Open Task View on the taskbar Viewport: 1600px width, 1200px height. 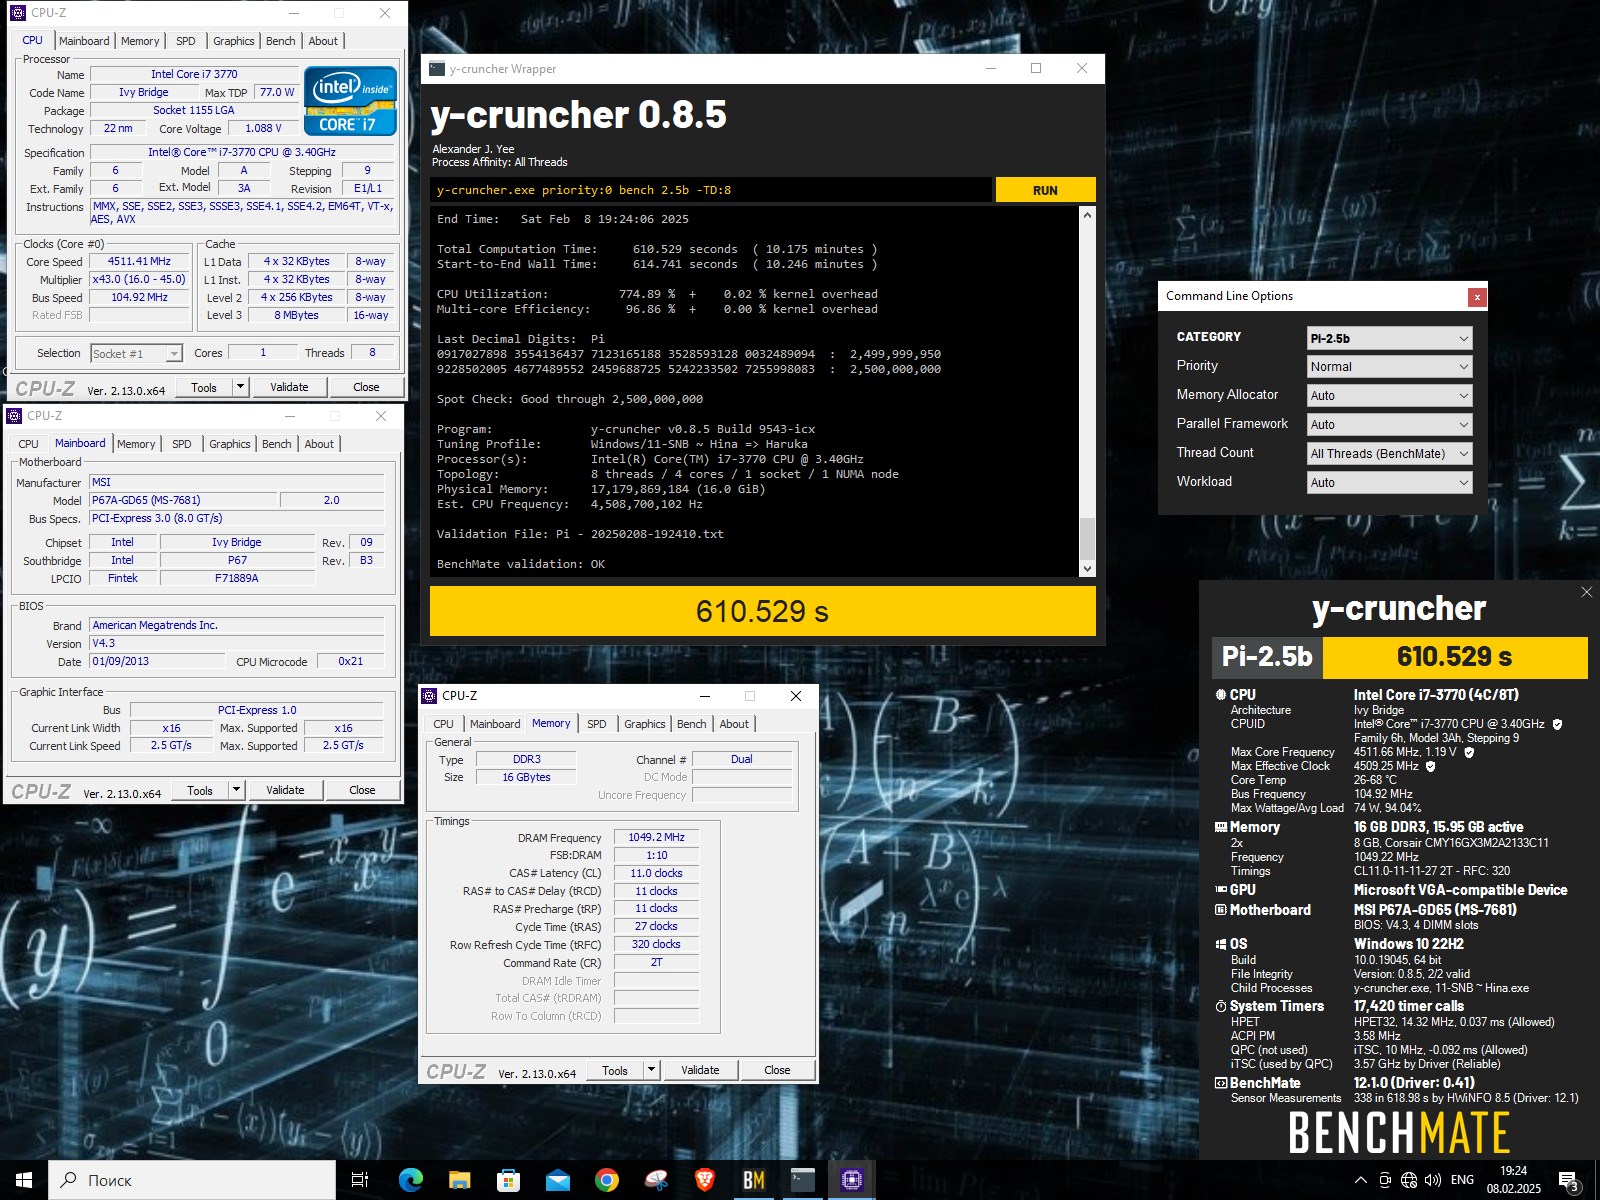tap(360, 1180)
